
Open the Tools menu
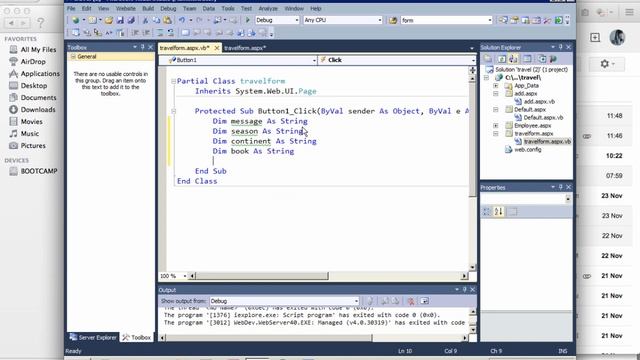228,8
